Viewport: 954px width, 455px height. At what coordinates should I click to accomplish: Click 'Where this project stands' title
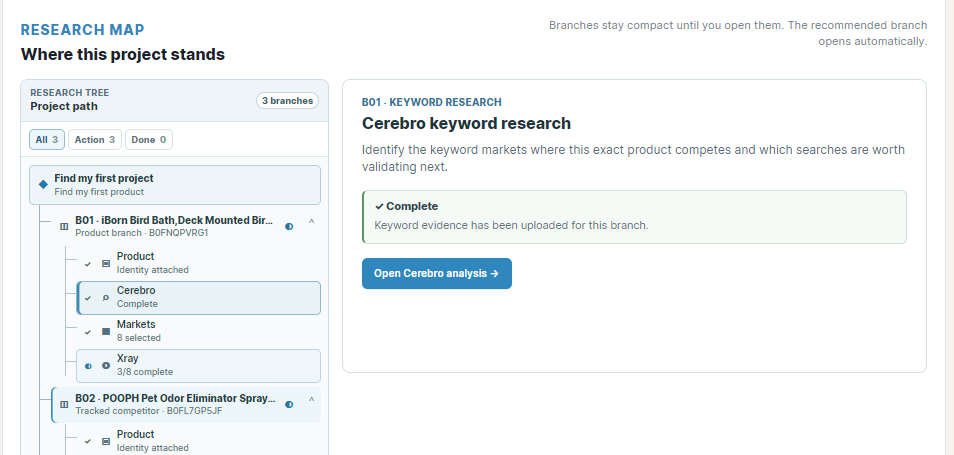(x=123, y=54)
